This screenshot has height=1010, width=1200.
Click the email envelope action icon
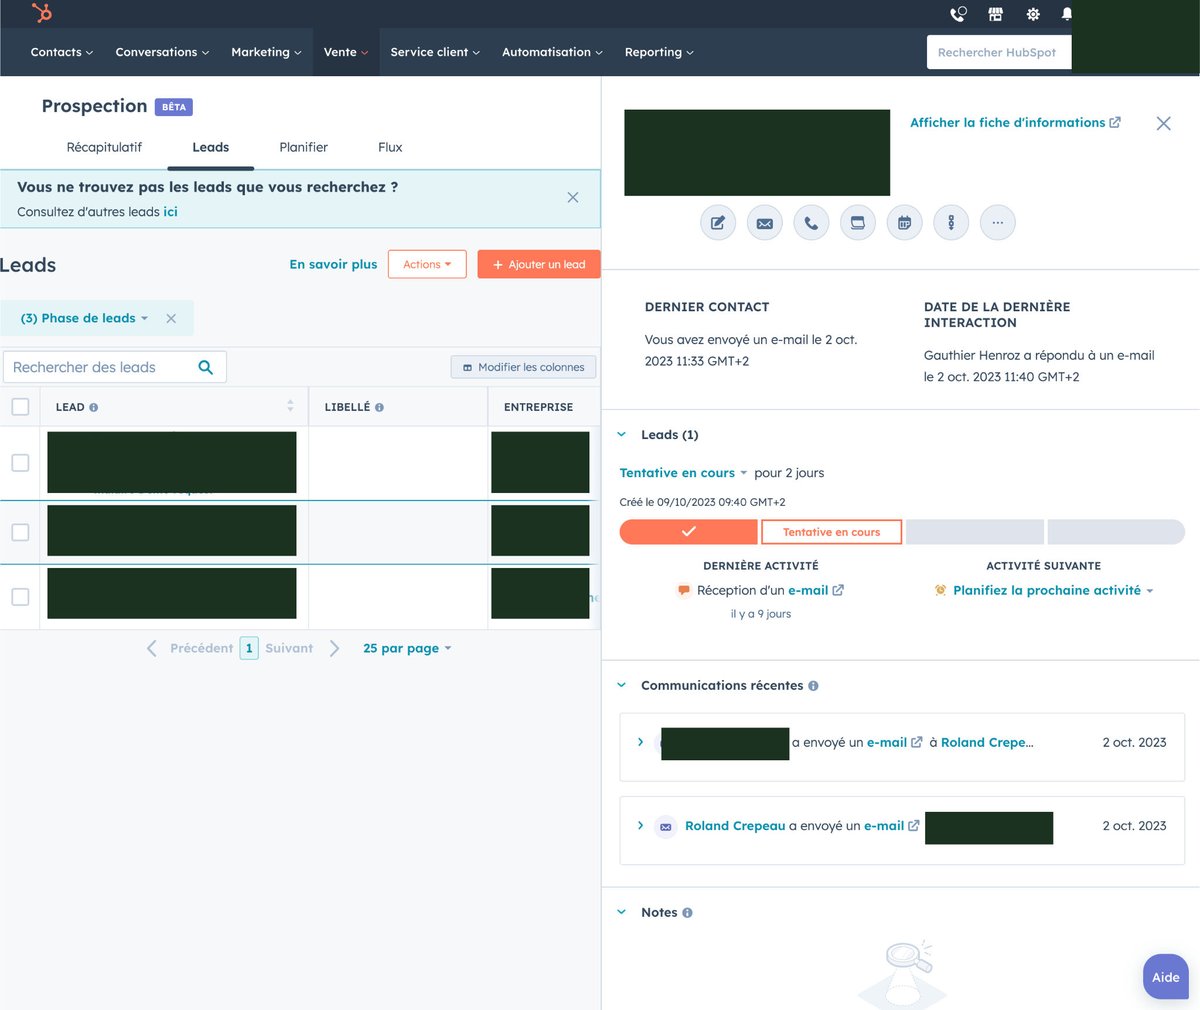764,223
